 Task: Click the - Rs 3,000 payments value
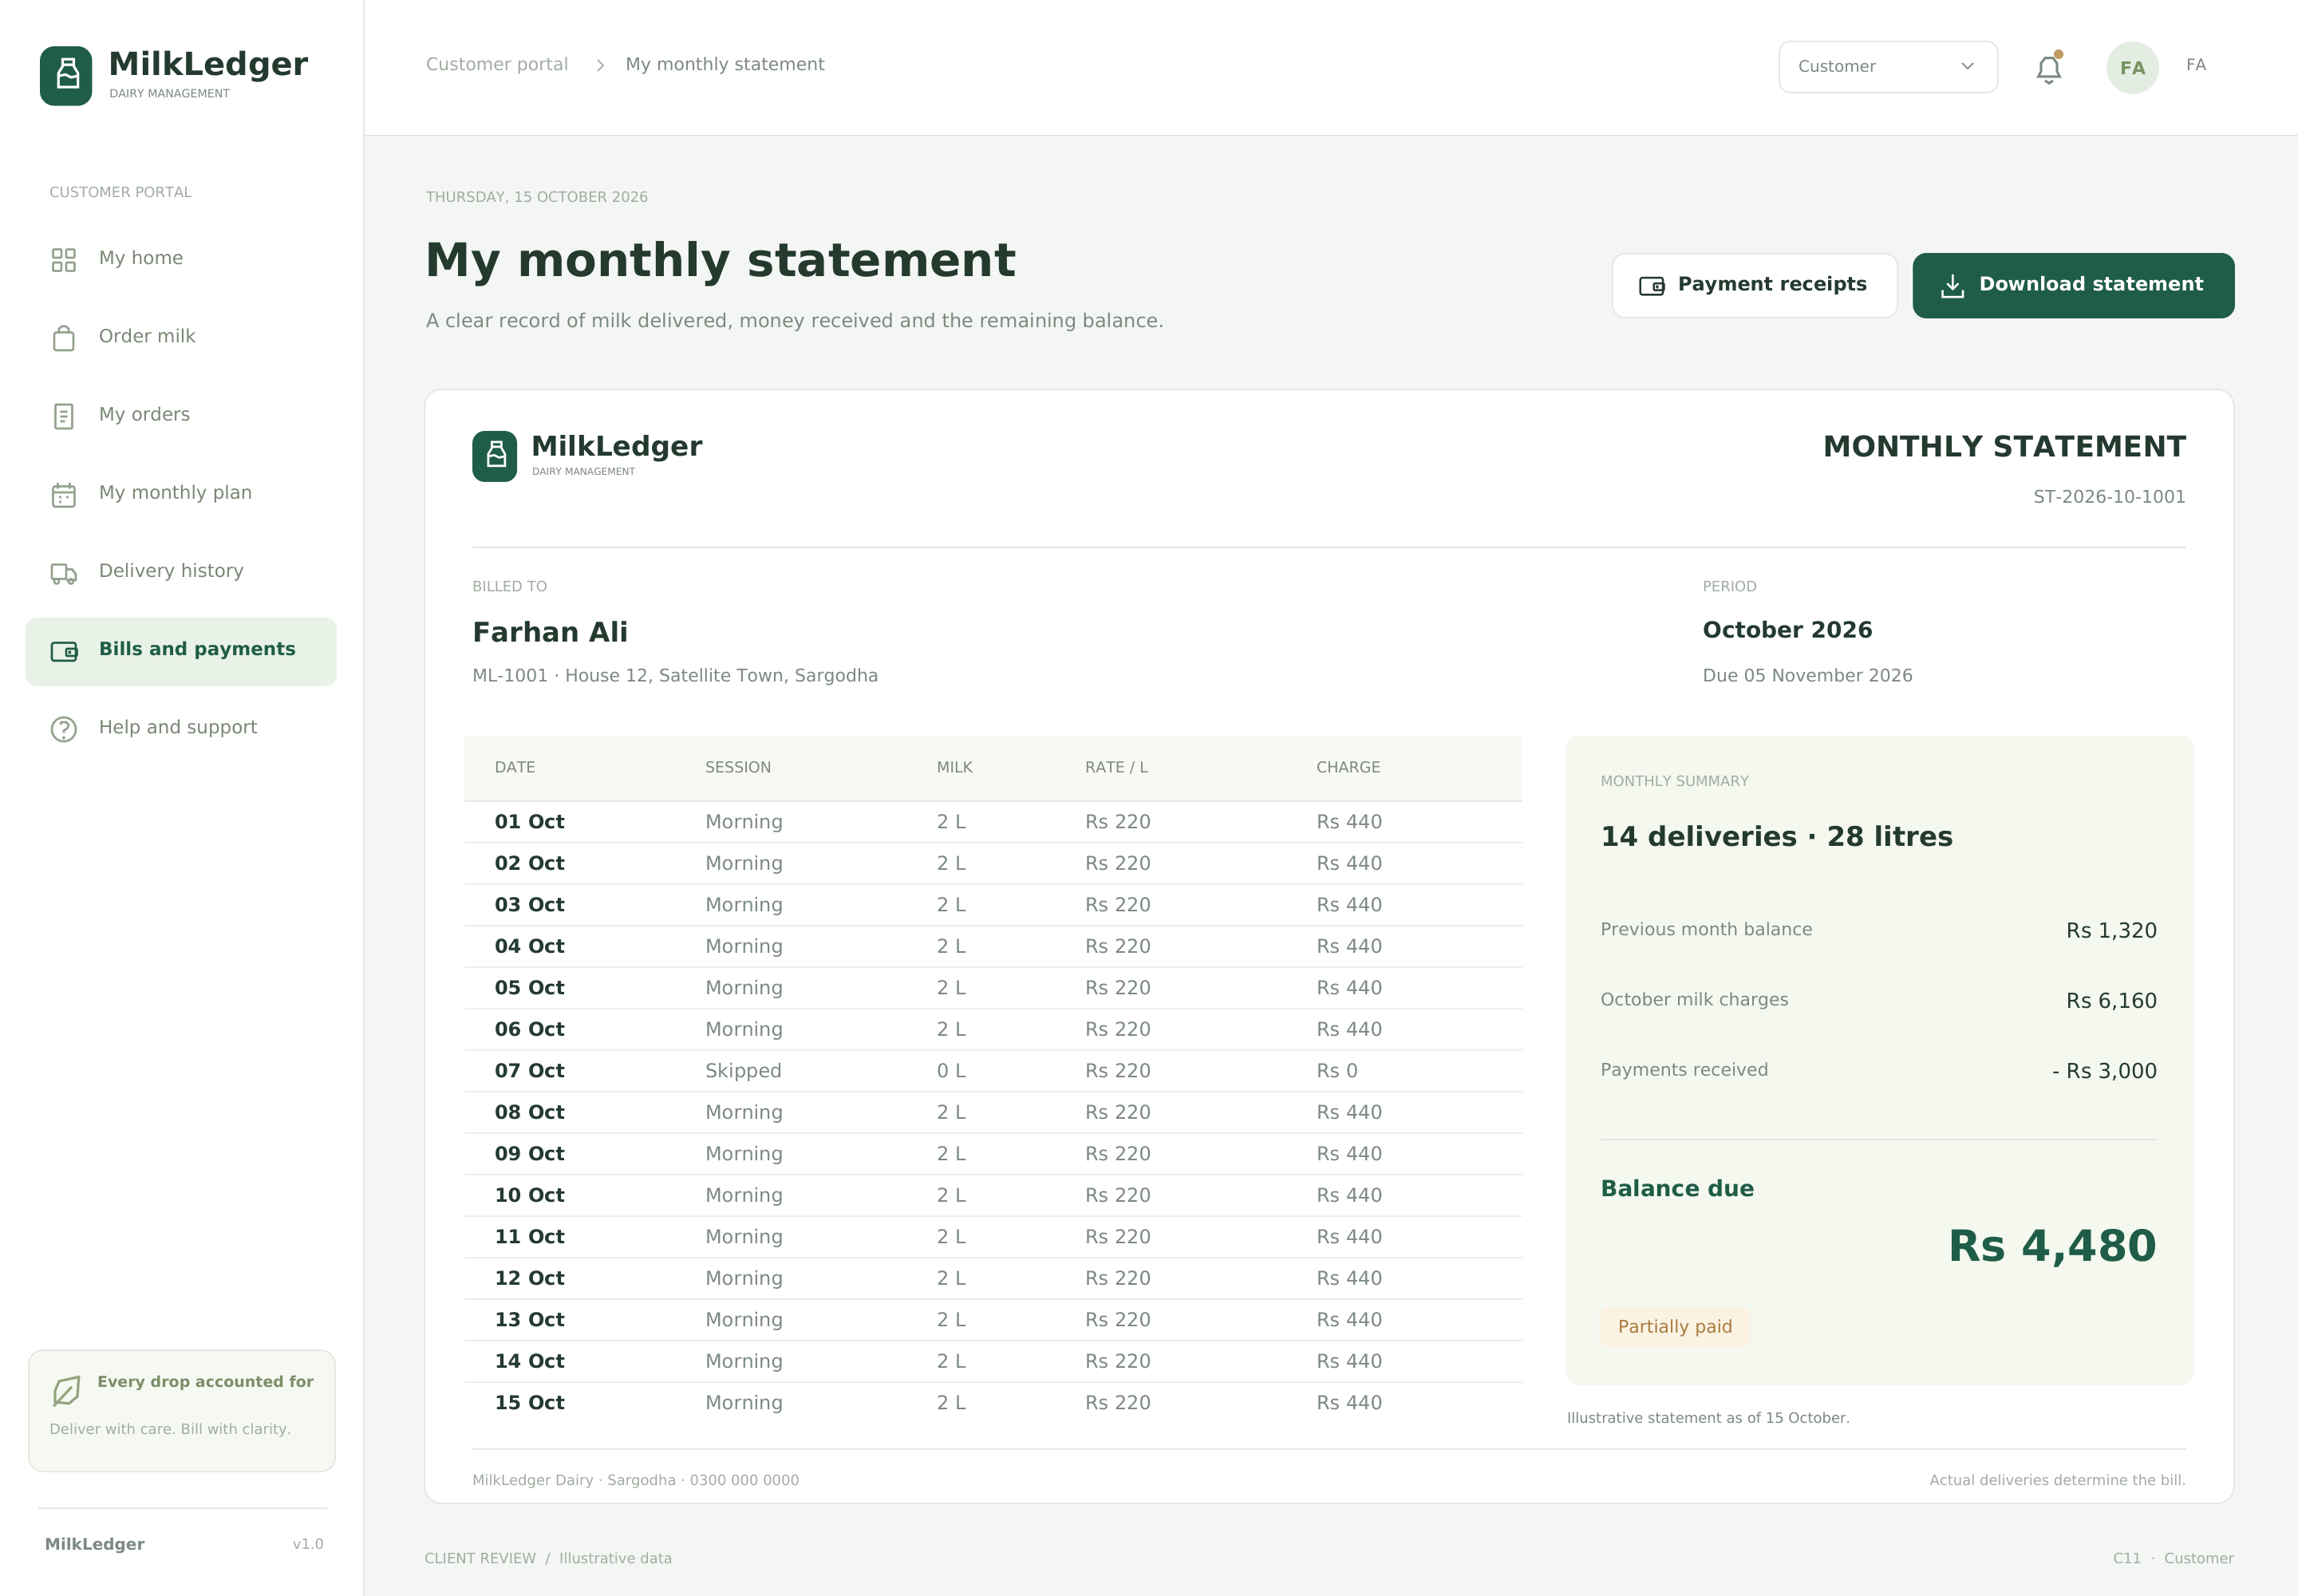2104,1071
